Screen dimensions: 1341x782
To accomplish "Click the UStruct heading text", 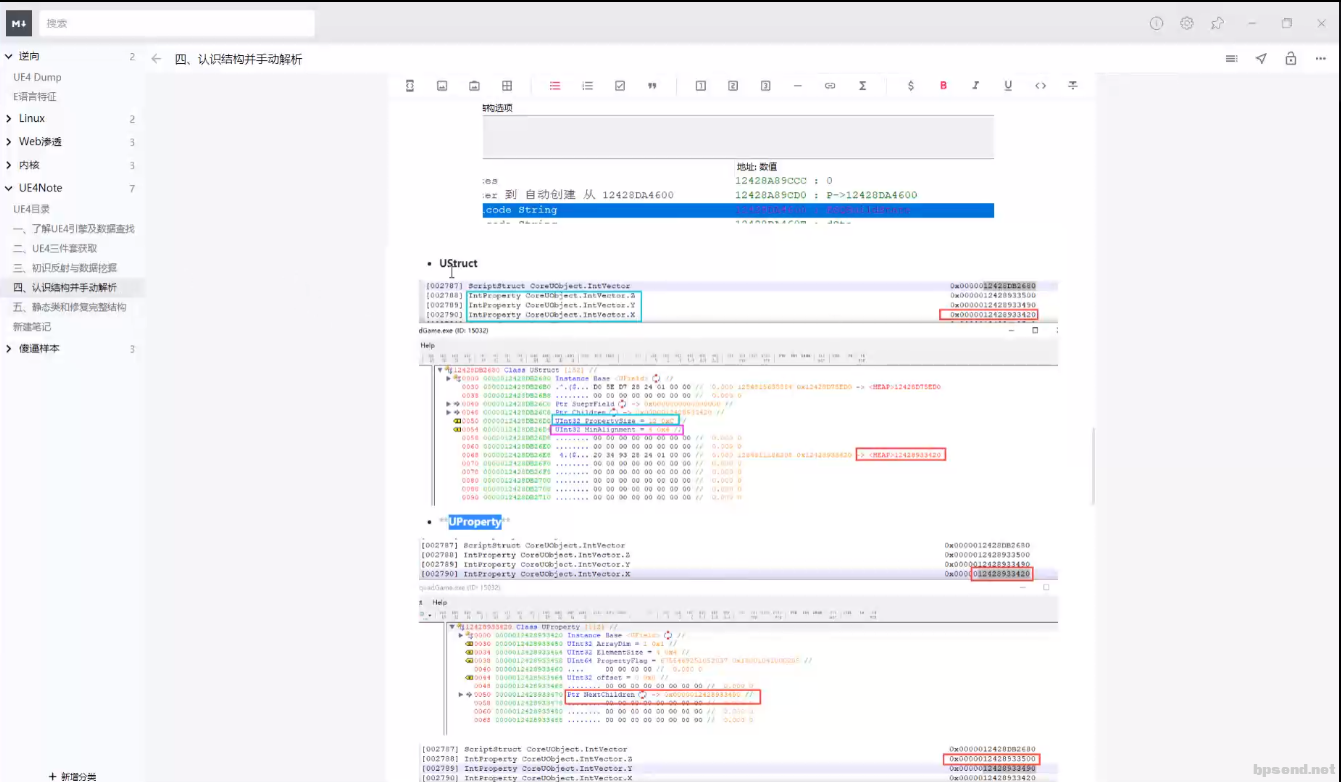I will pos(458,263).
